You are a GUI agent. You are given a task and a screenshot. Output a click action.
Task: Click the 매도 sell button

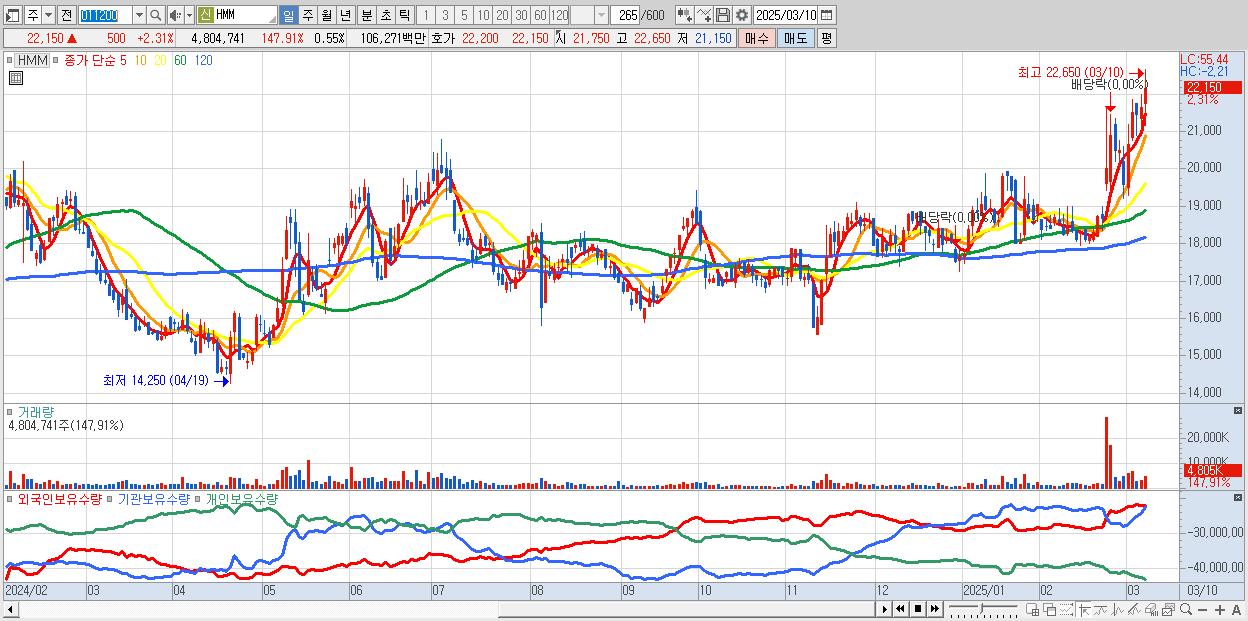pos(795,38)
